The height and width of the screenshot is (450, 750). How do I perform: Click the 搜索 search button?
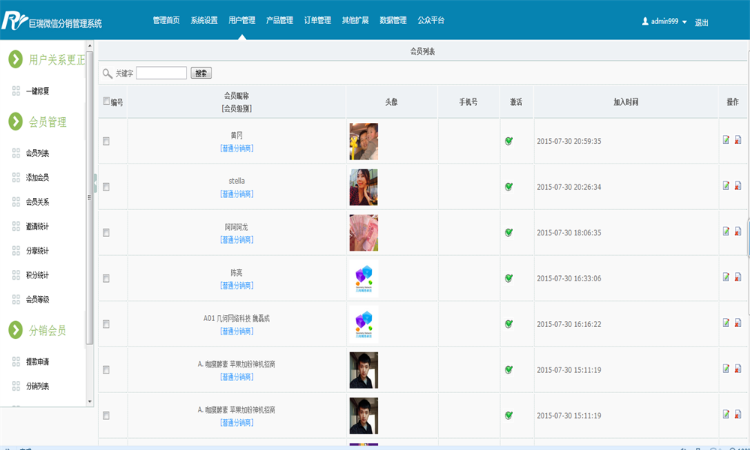[201, 73]
